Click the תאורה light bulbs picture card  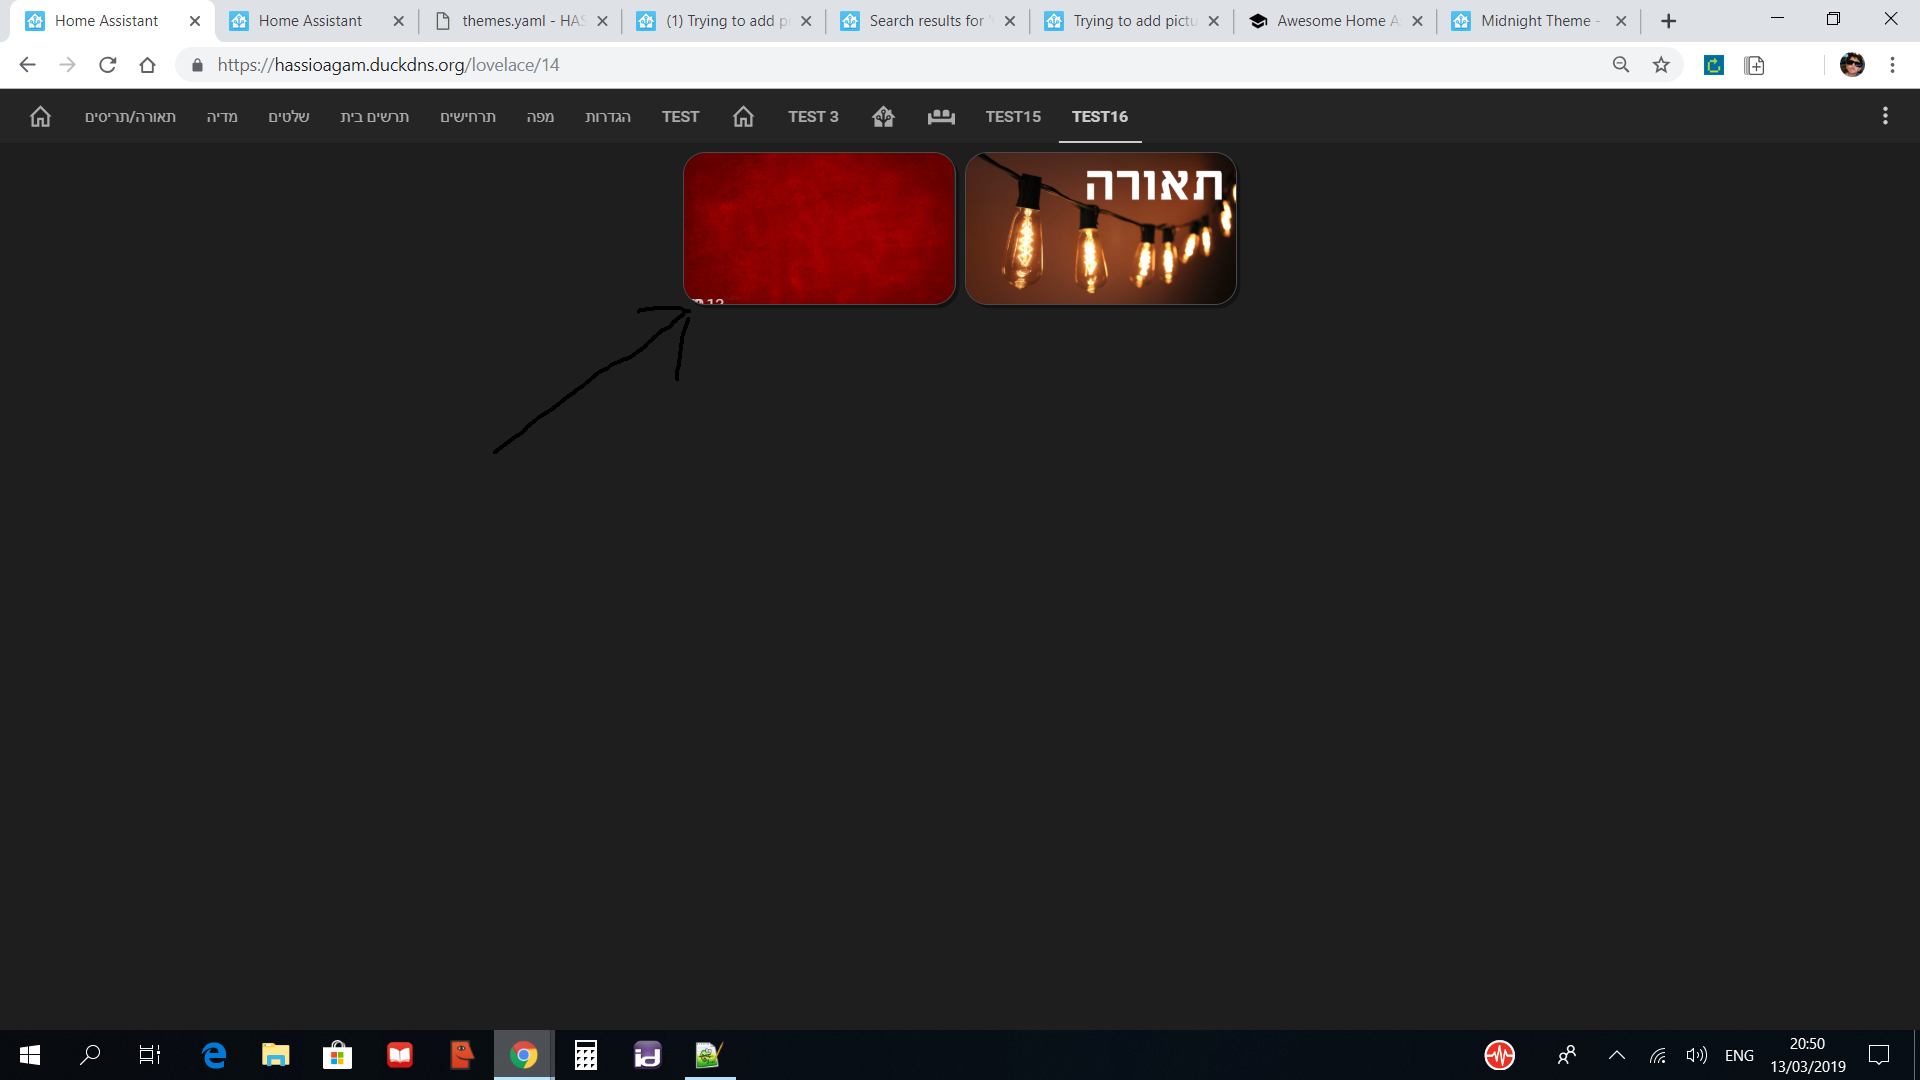(x=1100, y=228)
